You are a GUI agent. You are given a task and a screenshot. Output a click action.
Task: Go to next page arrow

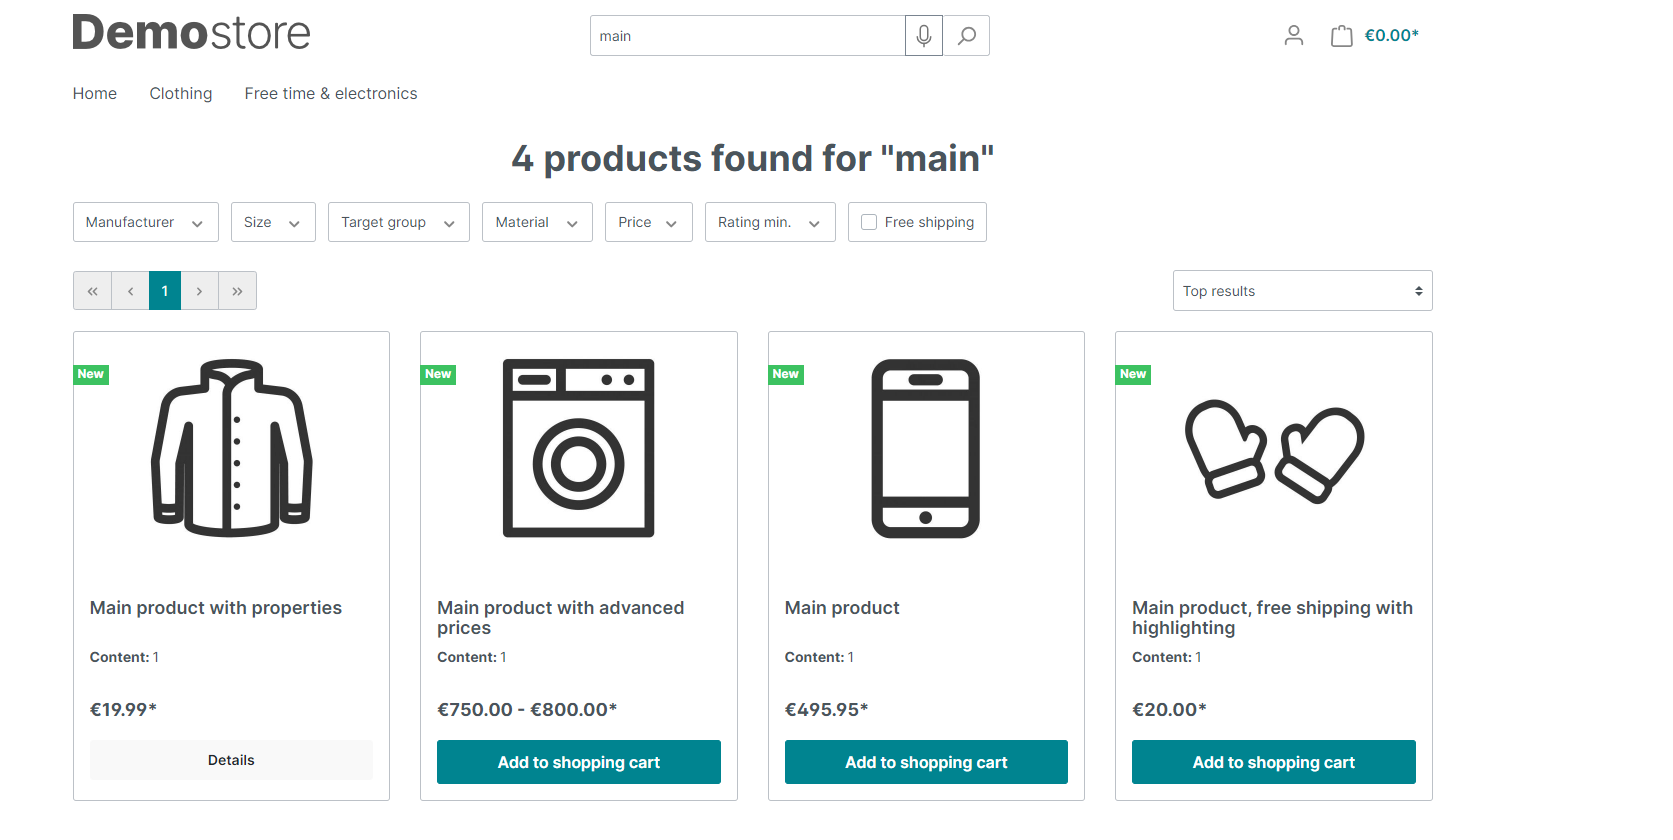[199, 291]
